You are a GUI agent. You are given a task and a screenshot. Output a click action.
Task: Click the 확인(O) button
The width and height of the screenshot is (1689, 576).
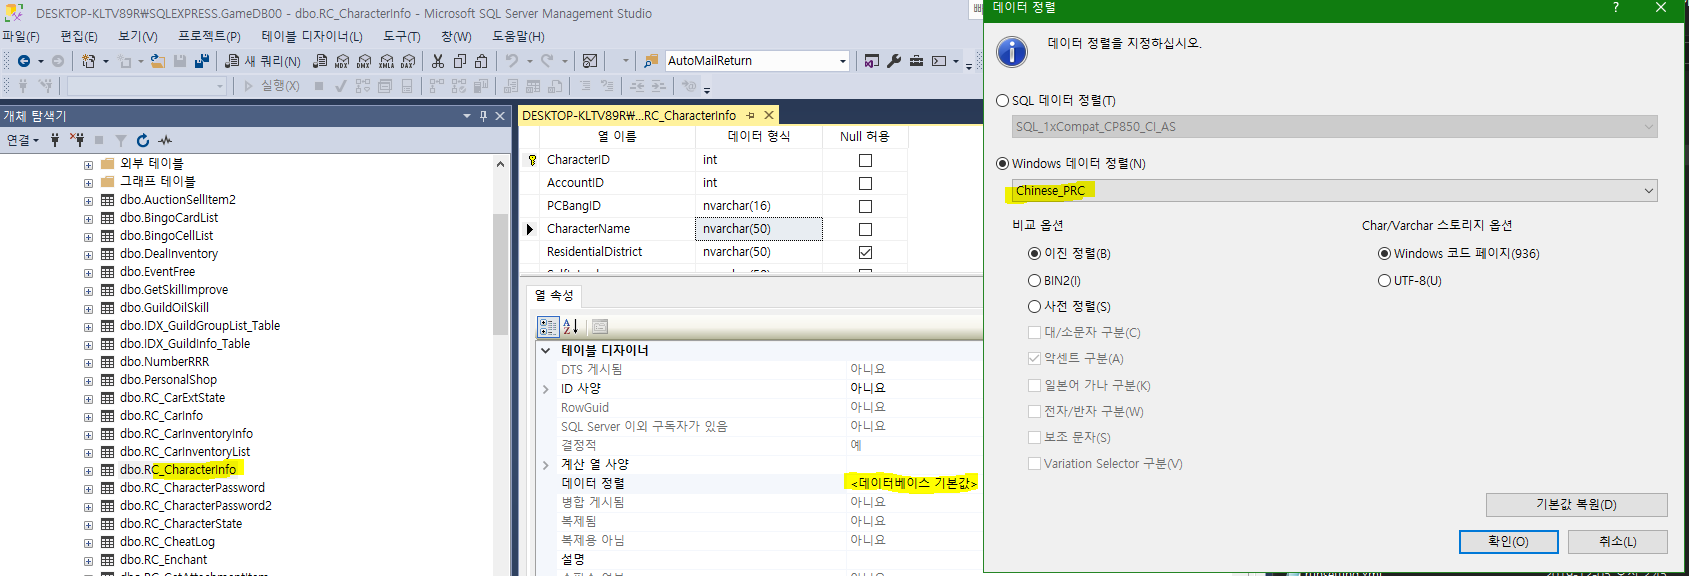(1508, 541)
